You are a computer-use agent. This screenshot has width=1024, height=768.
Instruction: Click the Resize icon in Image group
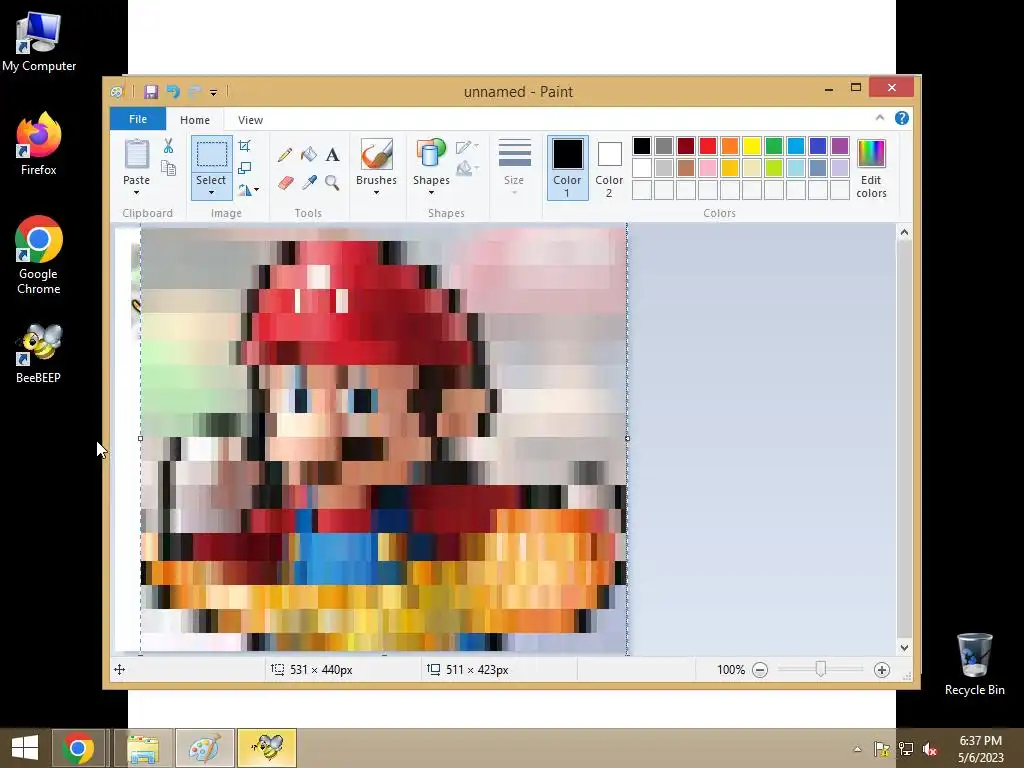click(x=245, y=168)
